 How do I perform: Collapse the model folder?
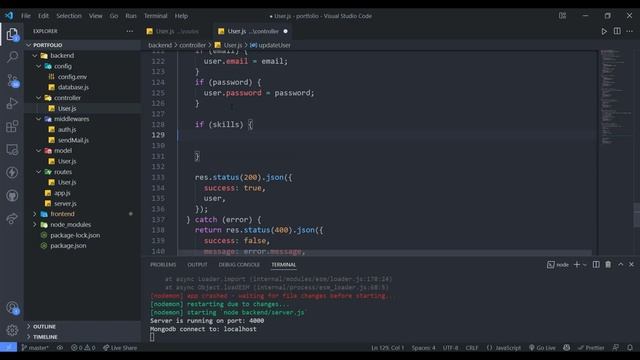click(x=39, y=151)
